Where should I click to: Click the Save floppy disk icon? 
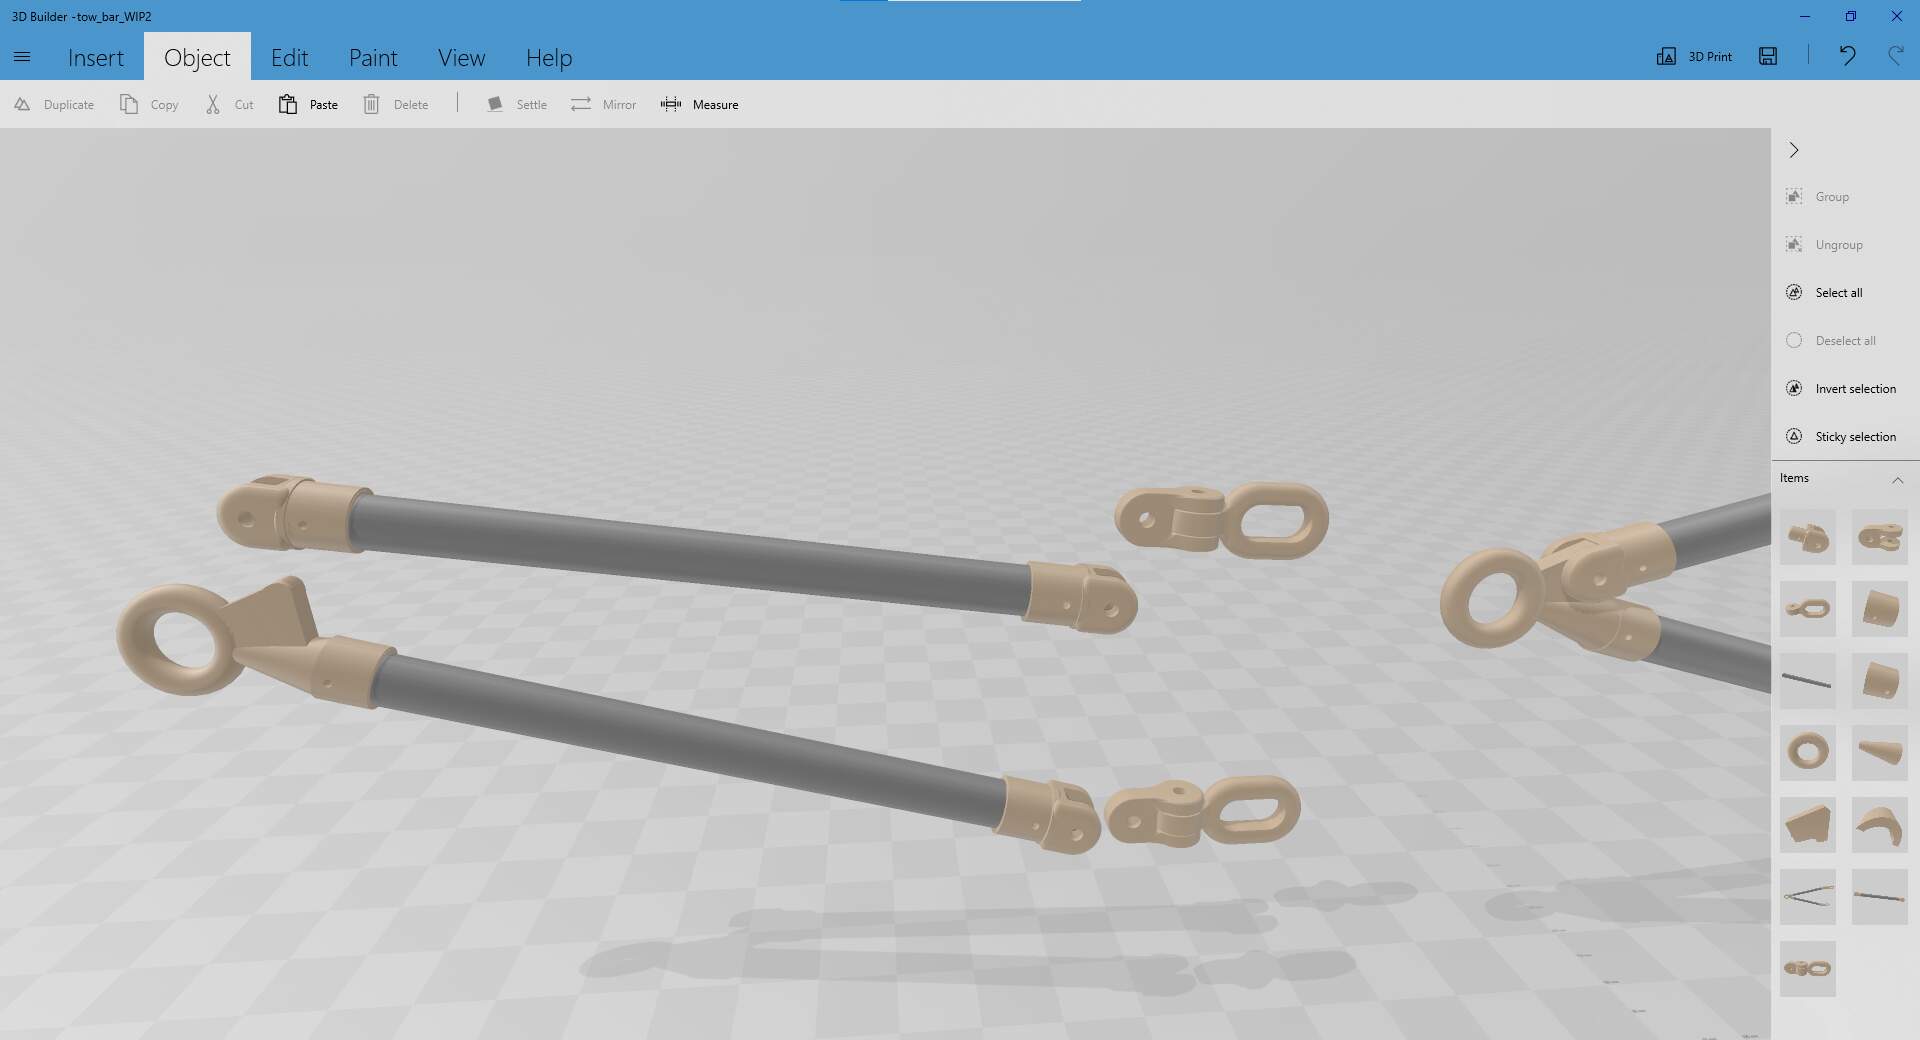[x=1768, y=57]
